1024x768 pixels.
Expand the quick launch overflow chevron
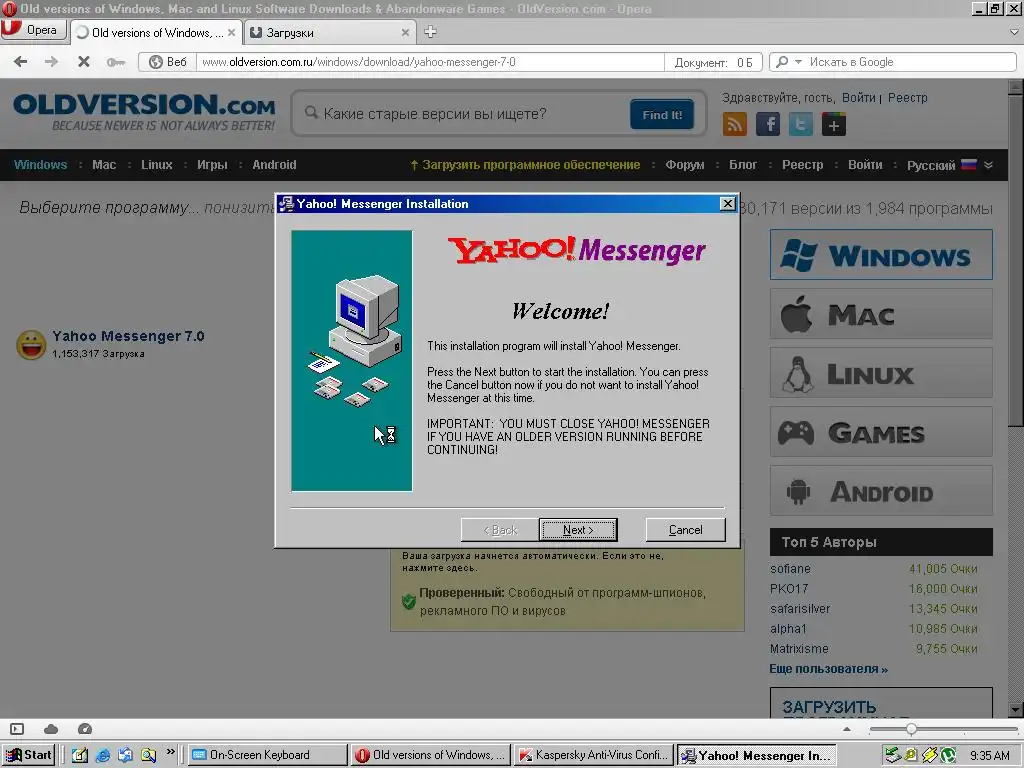[170, 752]
